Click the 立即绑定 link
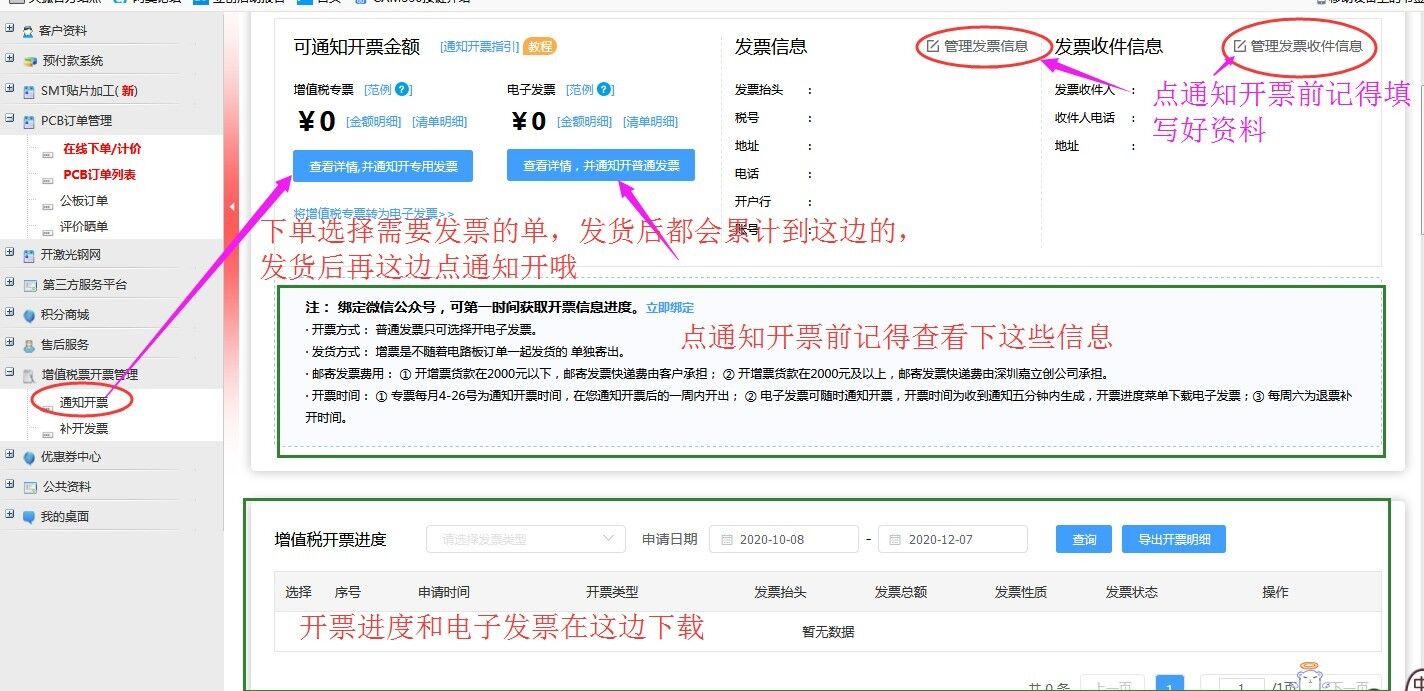 [x=669, y=308]
